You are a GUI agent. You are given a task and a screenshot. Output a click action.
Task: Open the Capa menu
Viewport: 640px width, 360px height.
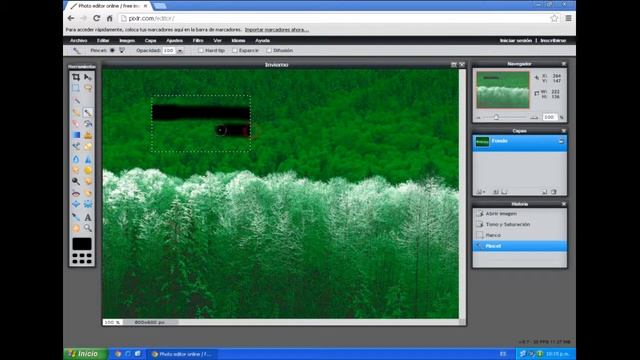[x=151, y=40]
